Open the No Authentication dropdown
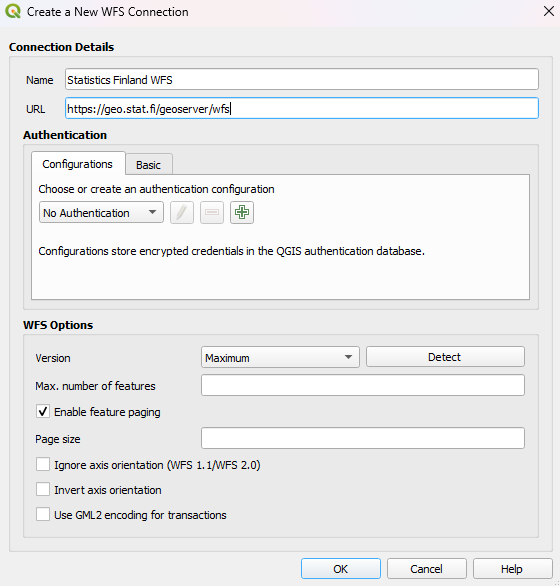The image size is (560, 586). tap(101, 213)
